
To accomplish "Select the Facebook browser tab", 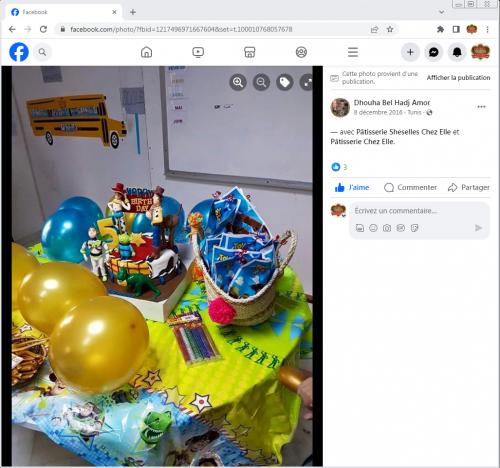I will coord(63,12).
